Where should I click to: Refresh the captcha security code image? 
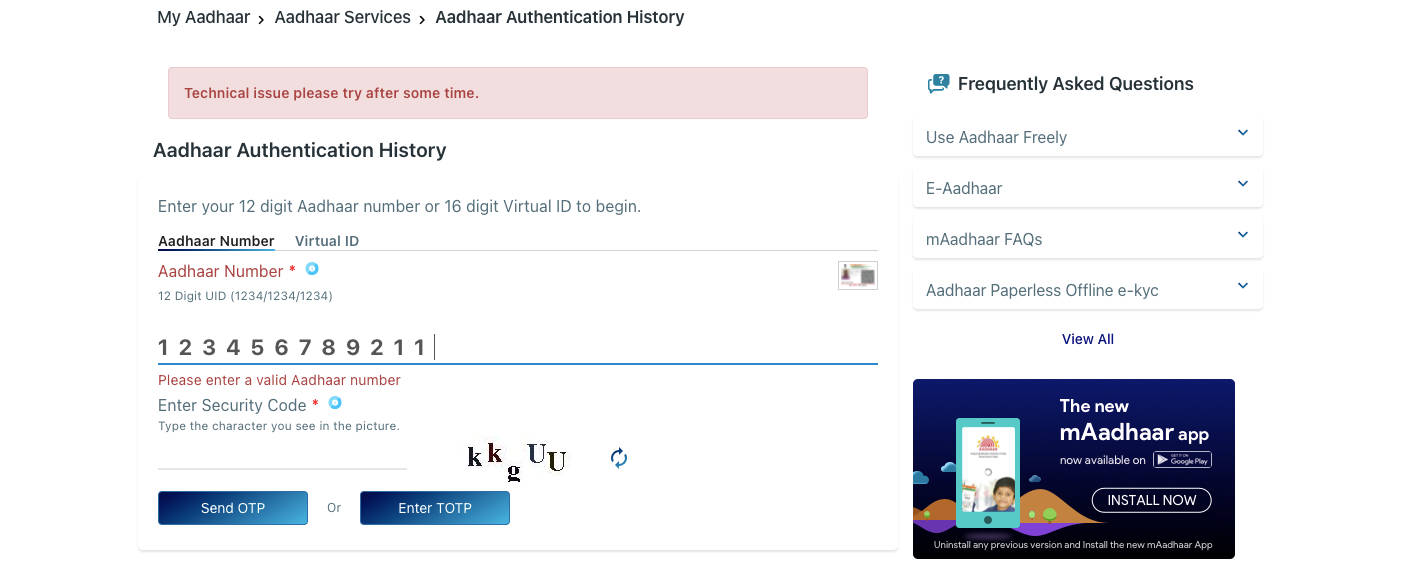pos(619,458)
